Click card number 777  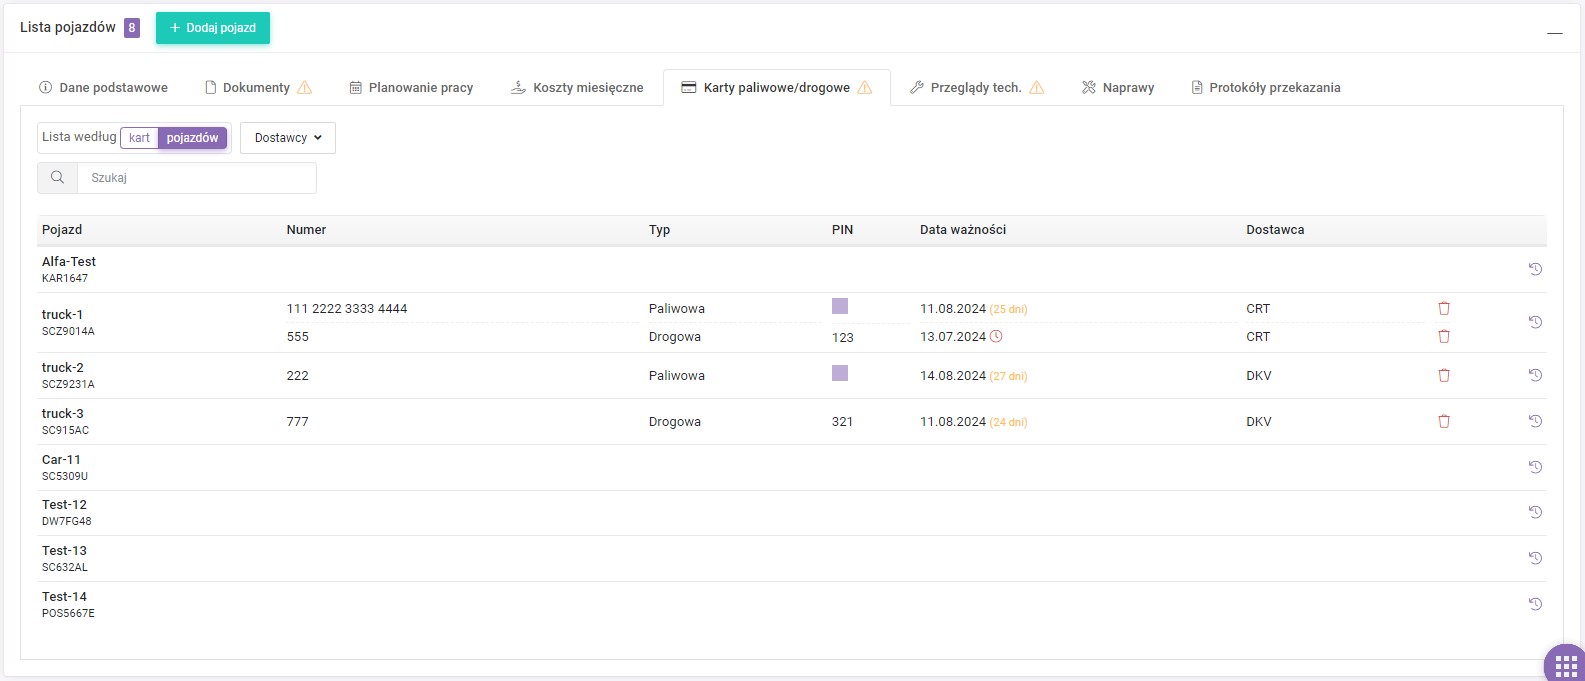click(298, 421)
